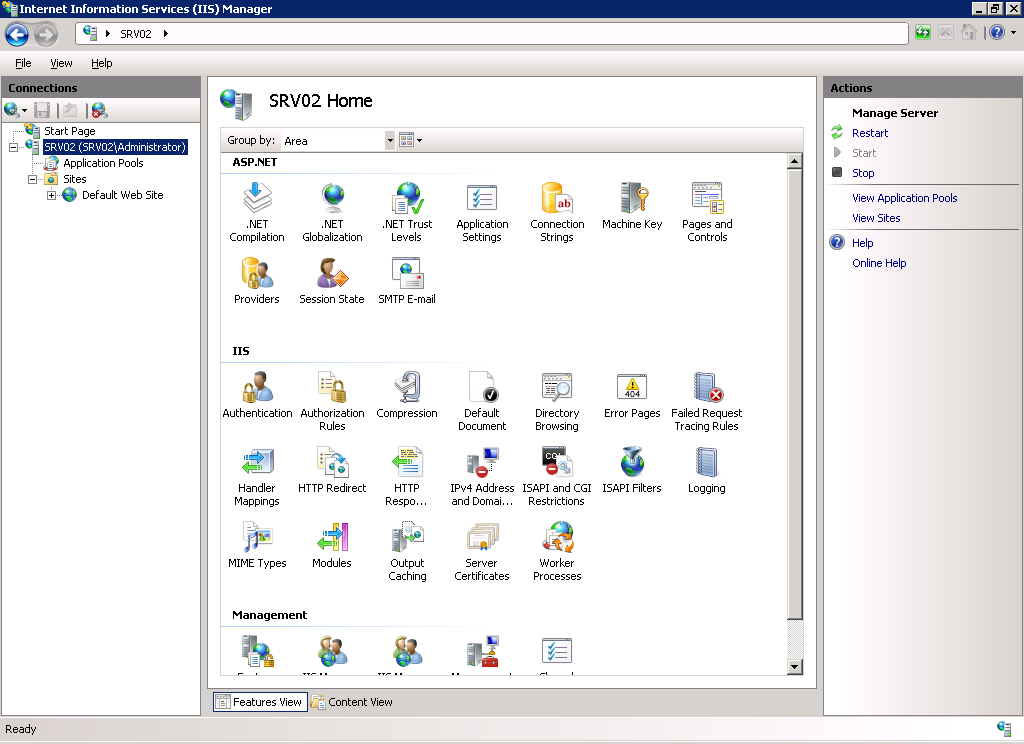1024x744 pixels.
Task: Open IPv4 Address and Domain Restrictions
Action: [x=482, y=476]
